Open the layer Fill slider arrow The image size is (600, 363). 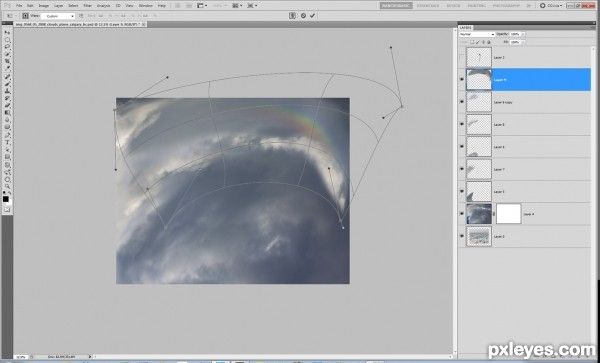523,42
